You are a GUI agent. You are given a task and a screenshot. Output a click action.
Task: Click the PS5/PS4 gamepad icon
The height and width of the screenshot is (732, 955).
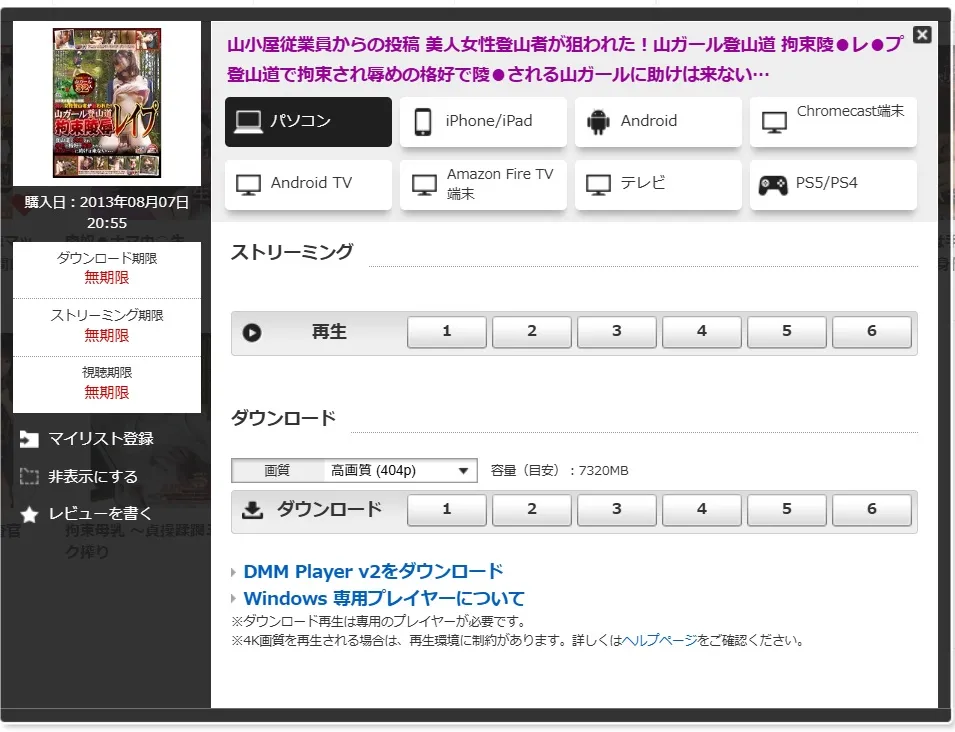773,185
